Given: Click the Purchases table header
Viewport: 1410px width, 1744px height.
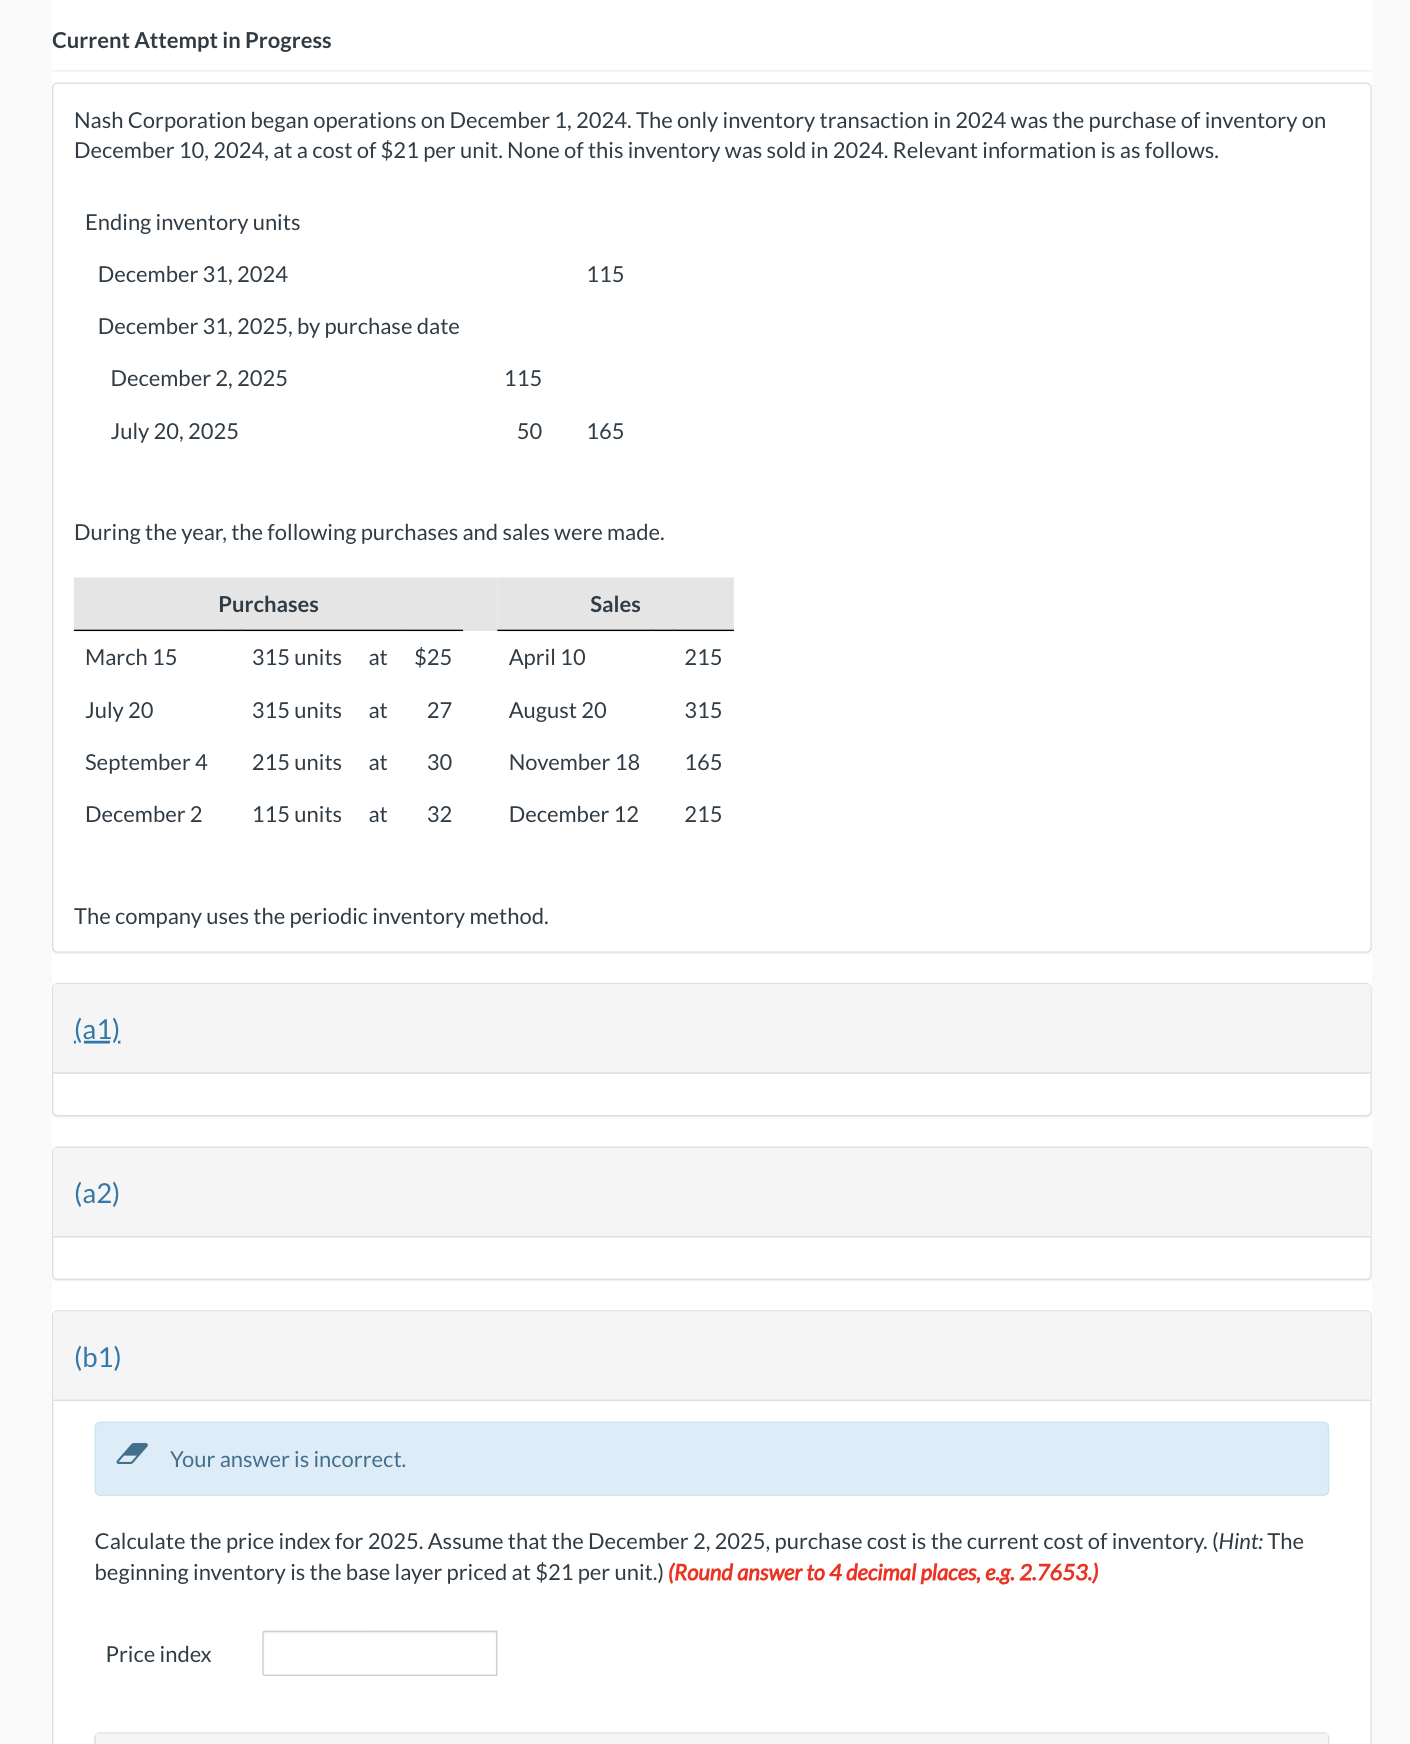Looking at the screenshot, I should click(268, 604).
